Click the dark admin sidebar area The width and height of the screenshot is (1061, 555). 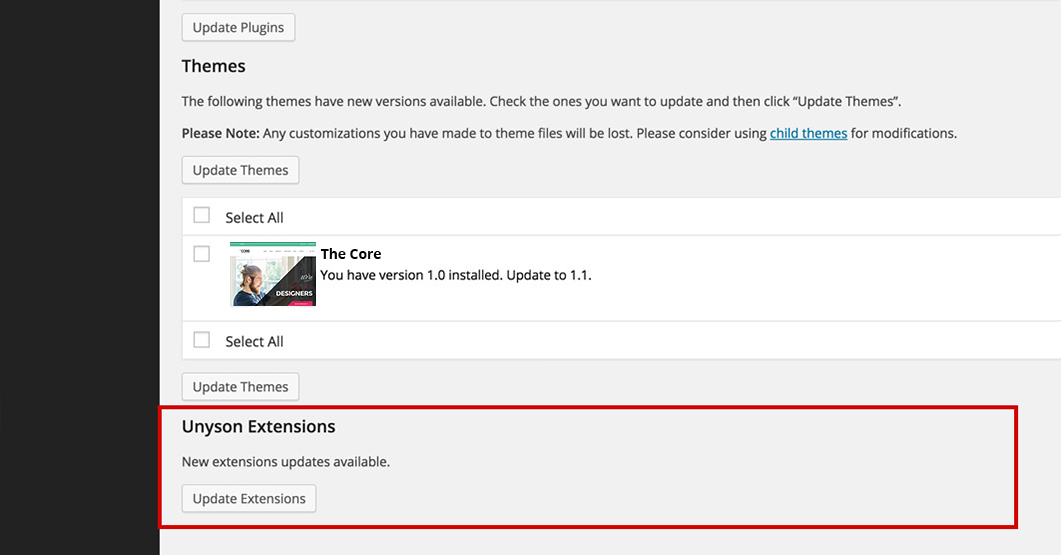(80, 278)
